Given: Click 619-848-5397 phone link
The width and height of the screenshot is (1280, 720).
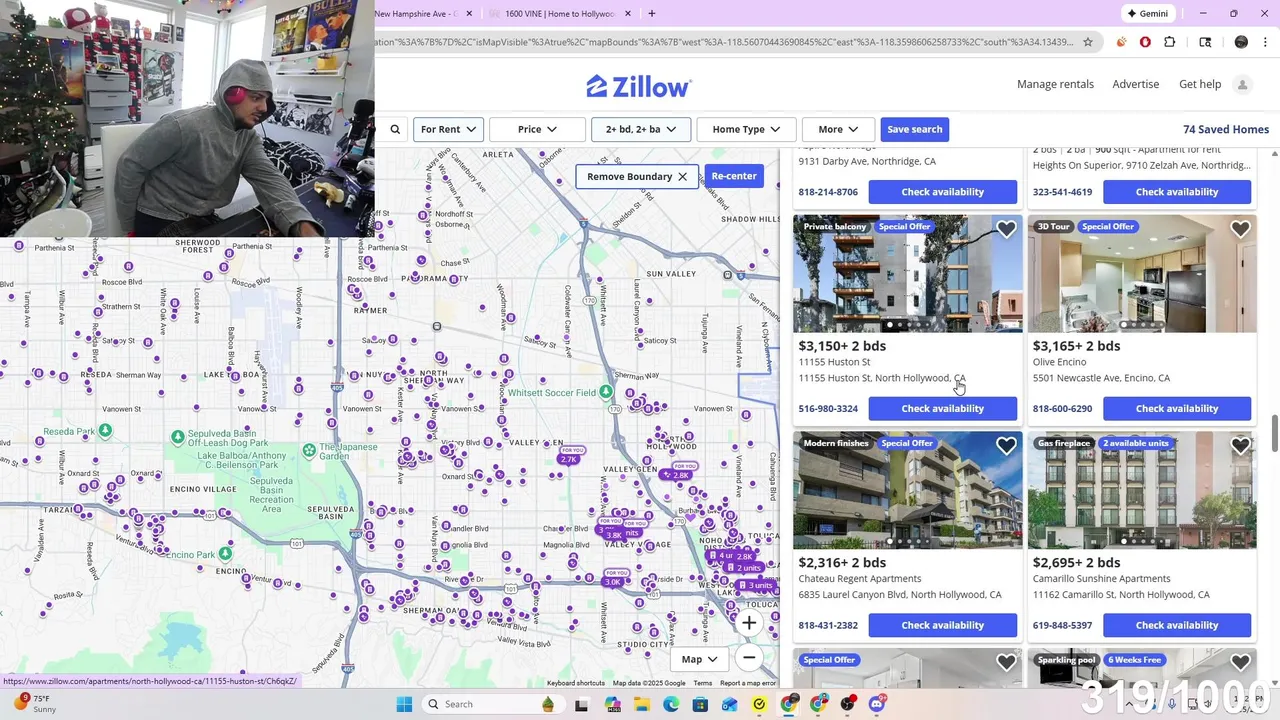Looking at the screenshot, I should click(x=1062, y=626).
